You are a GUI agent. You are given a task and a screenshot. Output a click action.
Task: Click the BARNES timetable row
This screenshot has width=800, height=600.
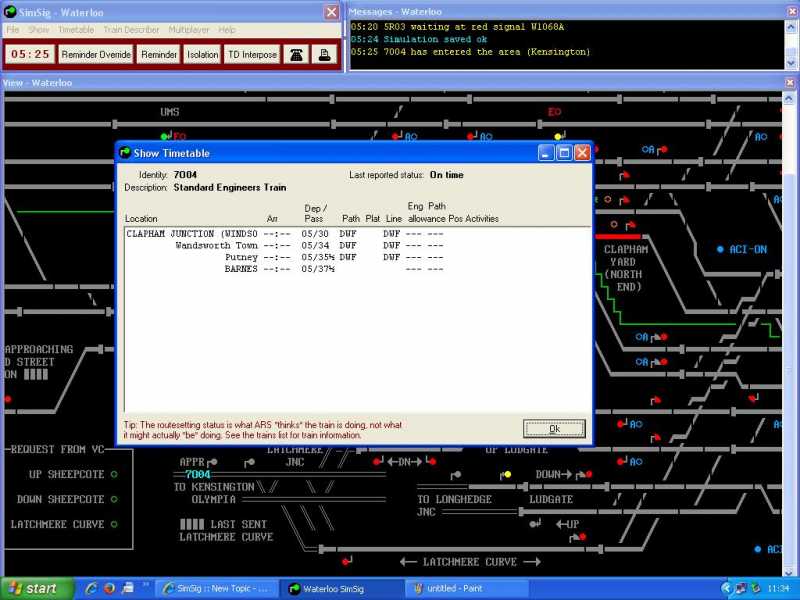tap(285, 269)
